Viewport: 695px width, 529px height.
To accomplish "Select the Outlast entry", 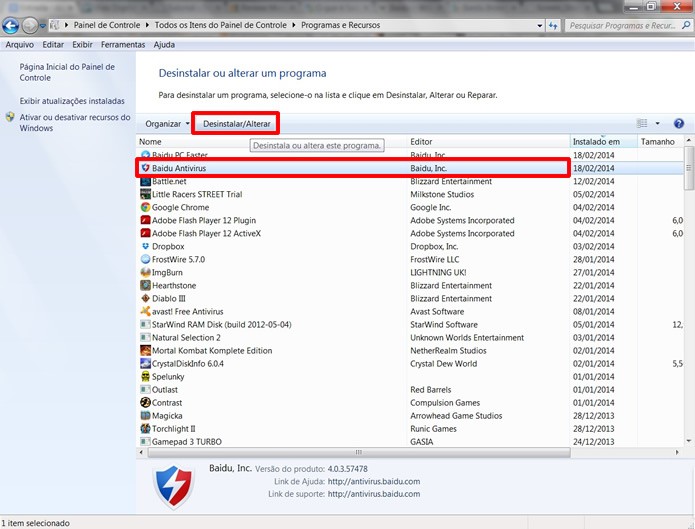I will tap(164, 390).
